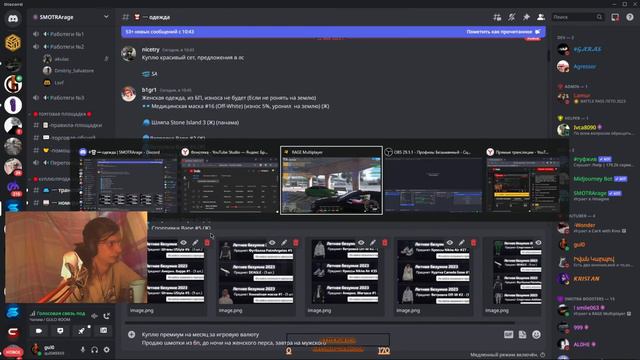Open Discord home direct messages icon
This screenshot has width=640, height=360.
point(13,19)
